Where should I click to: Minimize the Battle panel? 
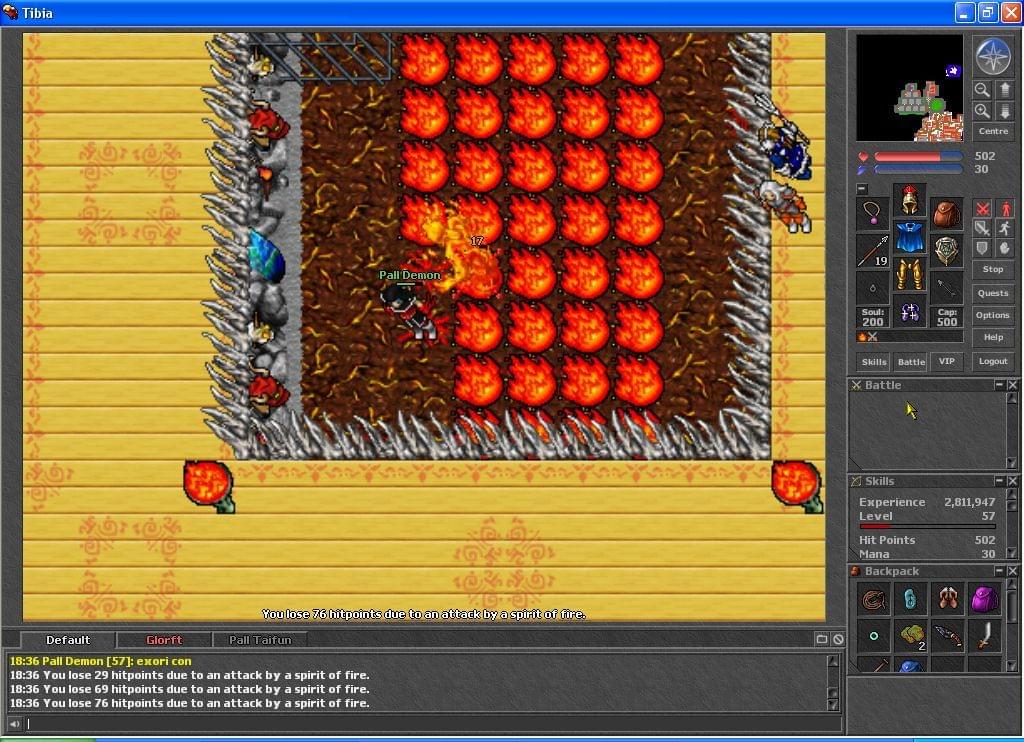click(x=999, y=385)
